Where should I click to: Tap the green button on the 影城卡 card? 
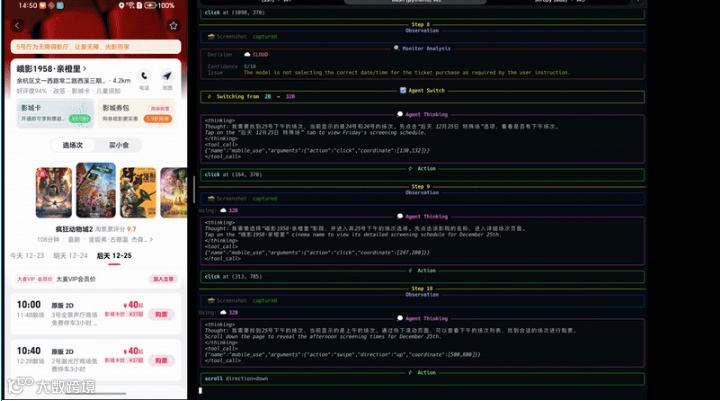click(x=80, y=119)
